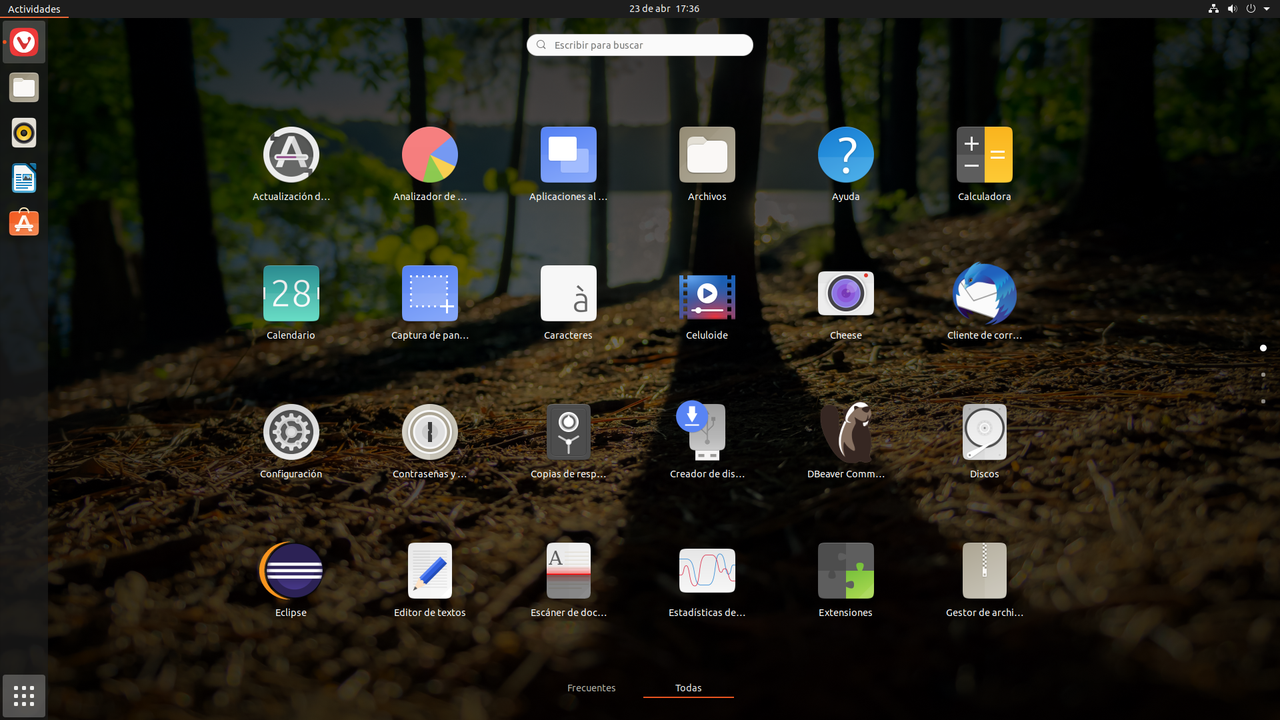The image size is (1280, 720).
Task: Open Caracteres character map
Action: [x=568, y=293]
